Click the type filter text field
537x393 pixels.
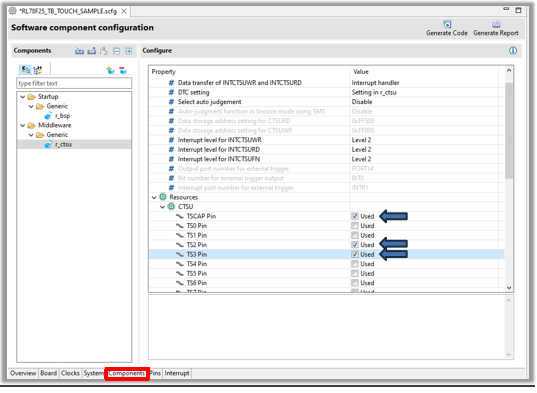click(x=74, y=84)
